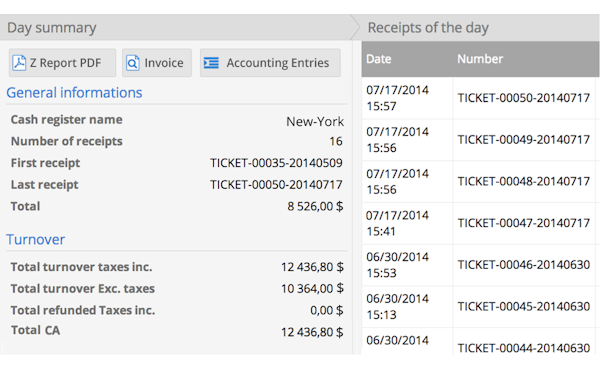Click the First receipt value TICKET-00035-20140509
This screenshot has width=600, height=365.
[276, 163]
